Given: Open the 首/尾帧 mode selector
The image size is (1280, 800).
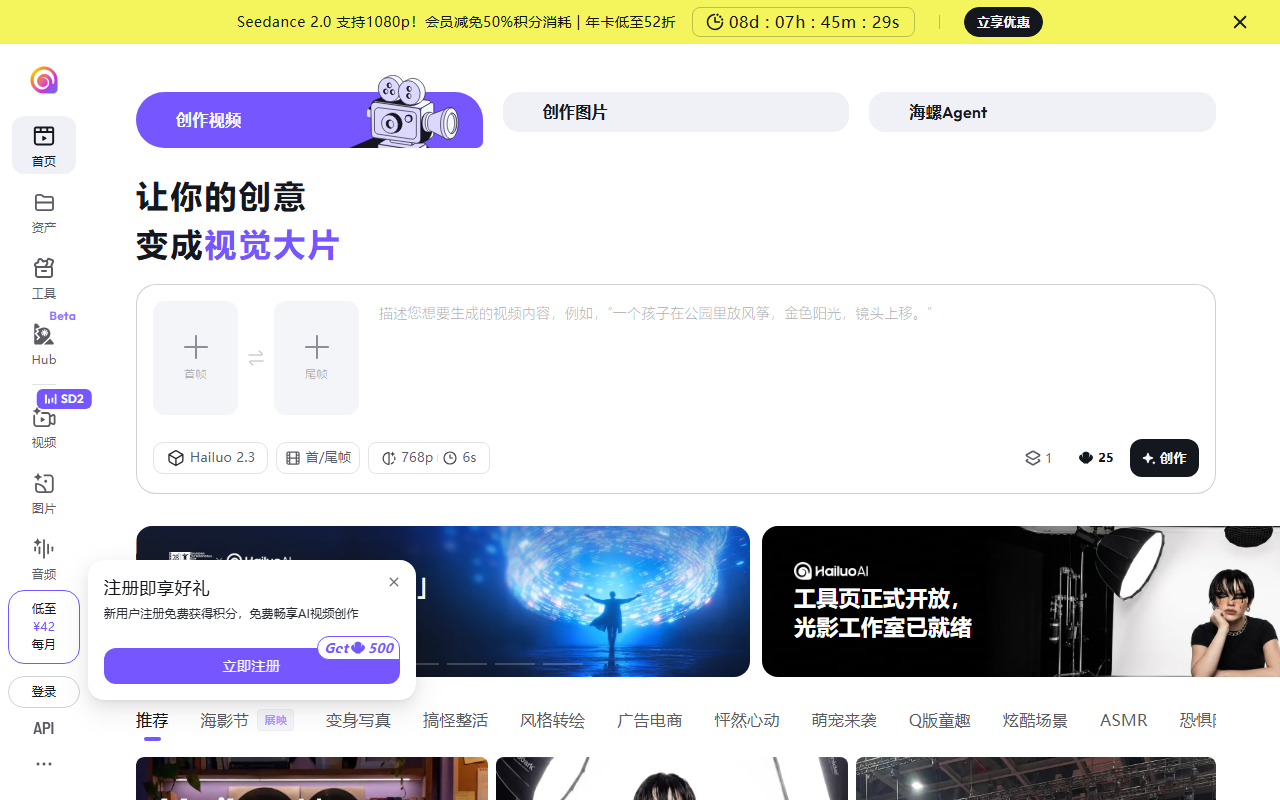Looking at the screenshot, I should (318, 458).
